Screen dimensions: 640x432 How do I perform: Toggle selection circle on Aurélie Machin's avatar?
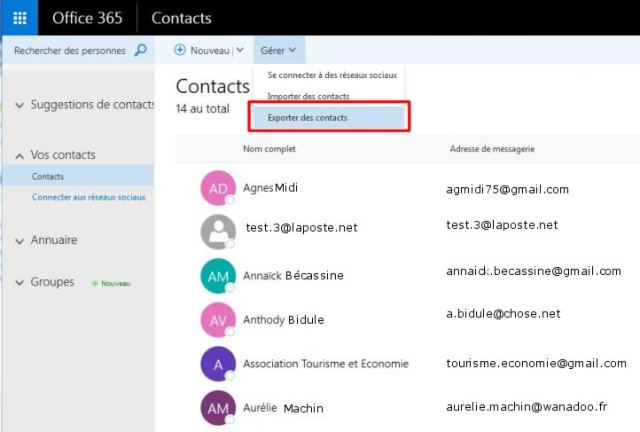[x=230, y=420]
